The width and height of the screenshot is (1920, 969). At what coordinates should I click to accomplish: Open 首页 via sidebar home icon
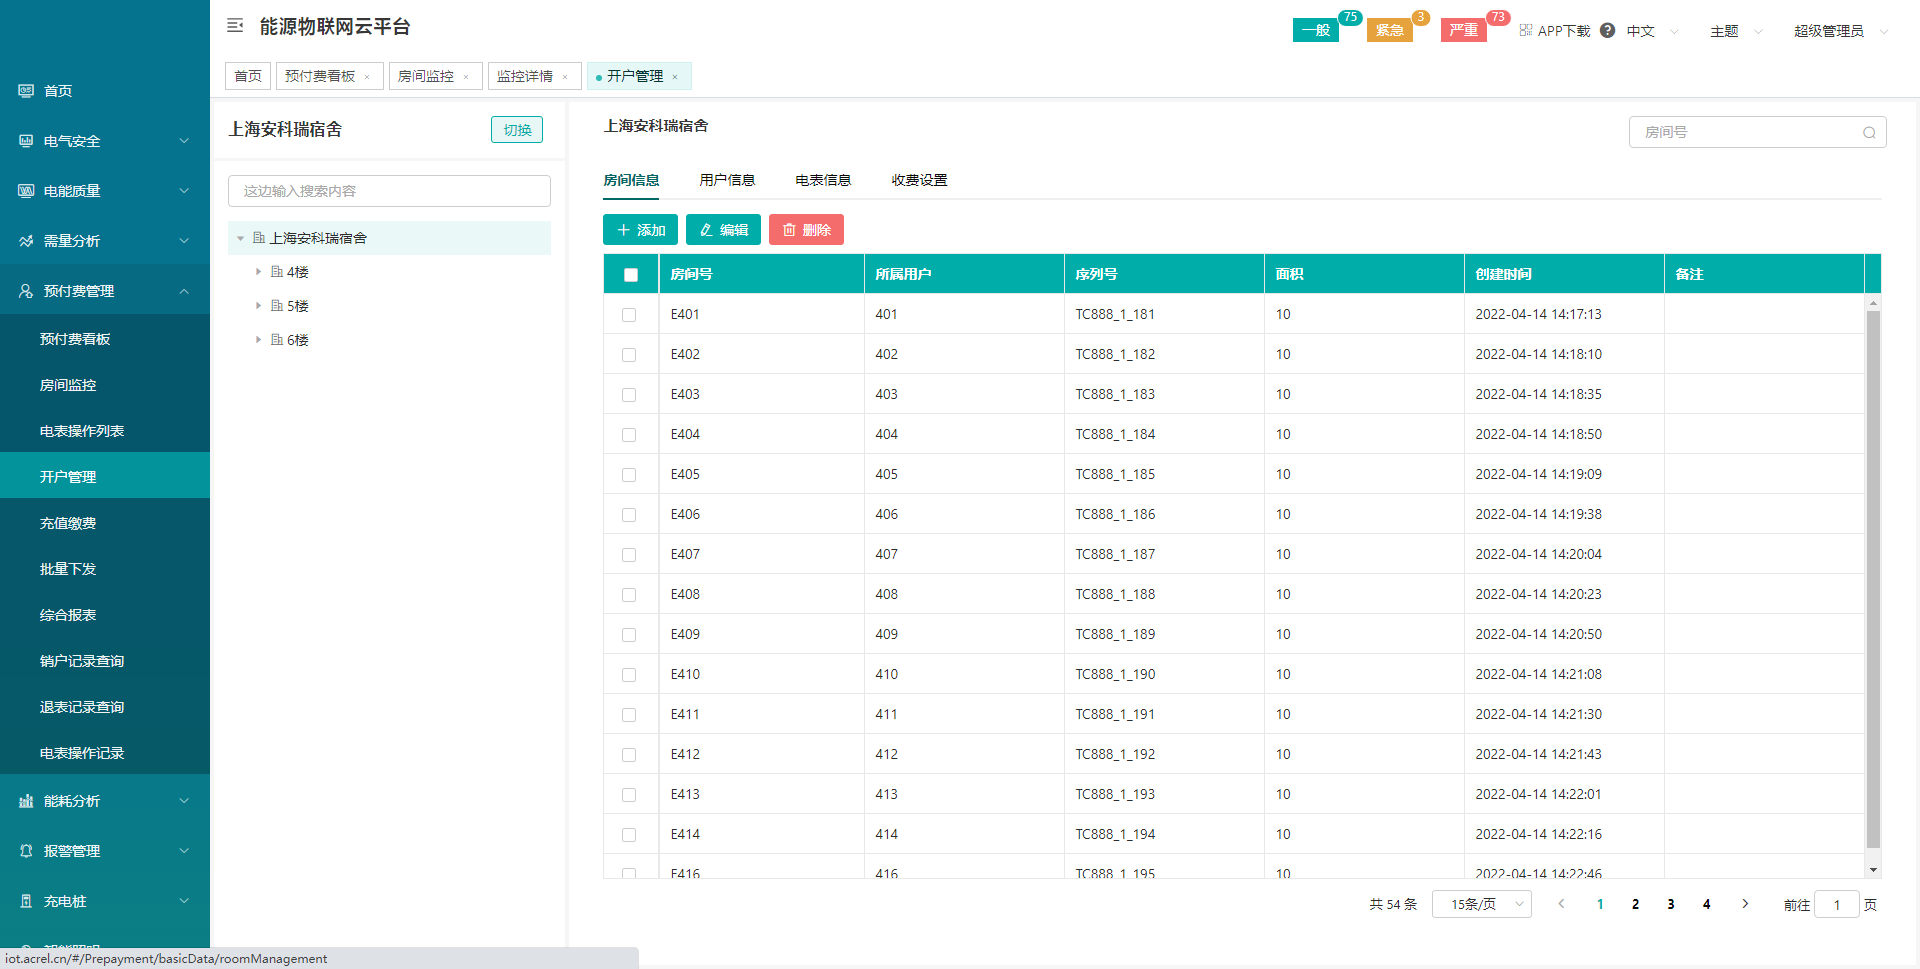[x=26, y=91]
